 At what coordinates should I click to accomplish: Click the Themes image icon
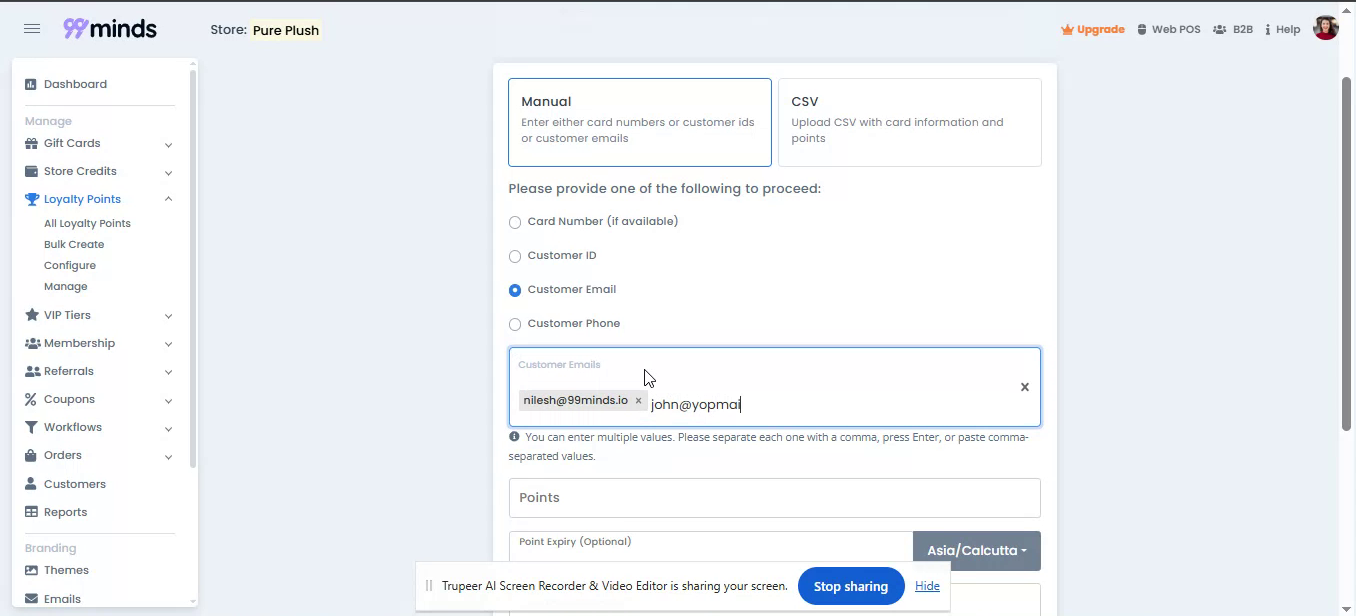click(x=31, y=570)
